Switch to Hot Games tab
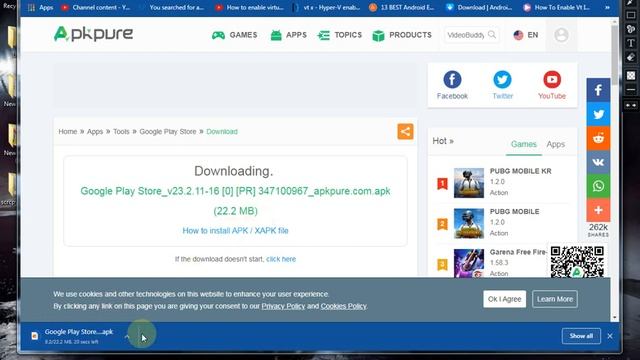Image resolution: width=640 pixels, height=360 pixels. coord(524,144)
